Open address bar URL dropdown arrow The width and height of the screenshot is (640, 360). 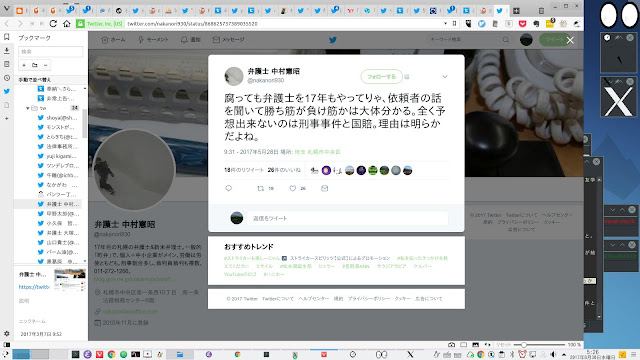[445, 24]
